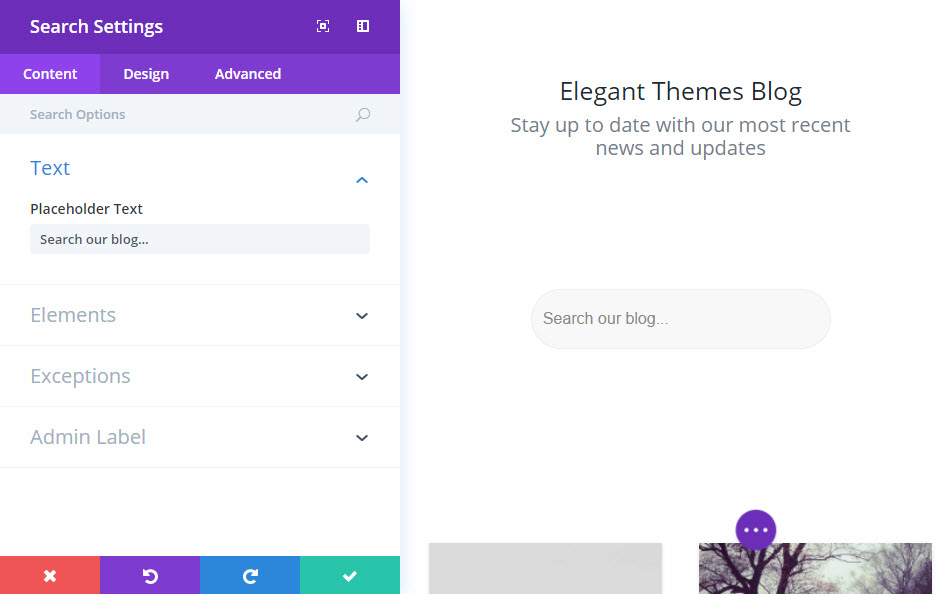Viewport: 944px width, 594px height.
Task: Open the purple three-dots builder menu
Action: pyautogui.click(x=756, y=530)
